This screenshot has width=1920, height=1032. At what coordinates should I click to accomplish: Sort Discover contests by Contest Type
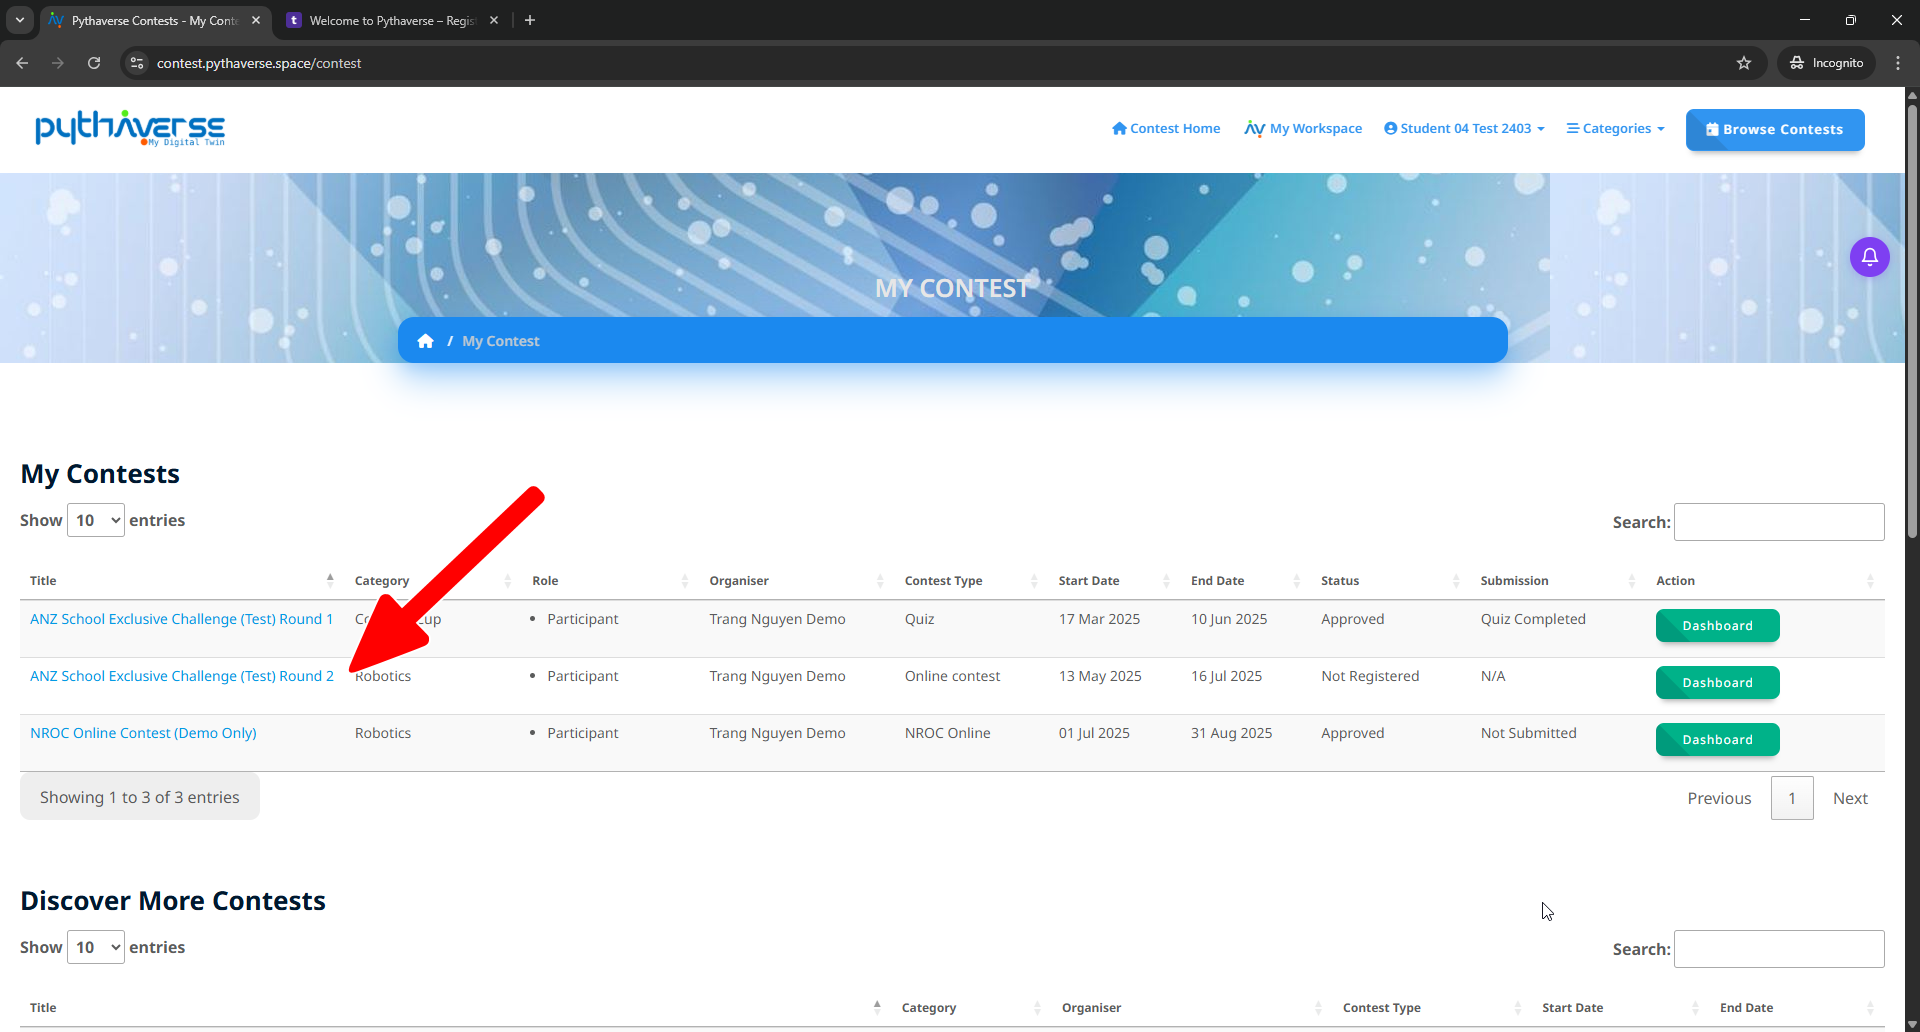click(x=1432, y=1007)
